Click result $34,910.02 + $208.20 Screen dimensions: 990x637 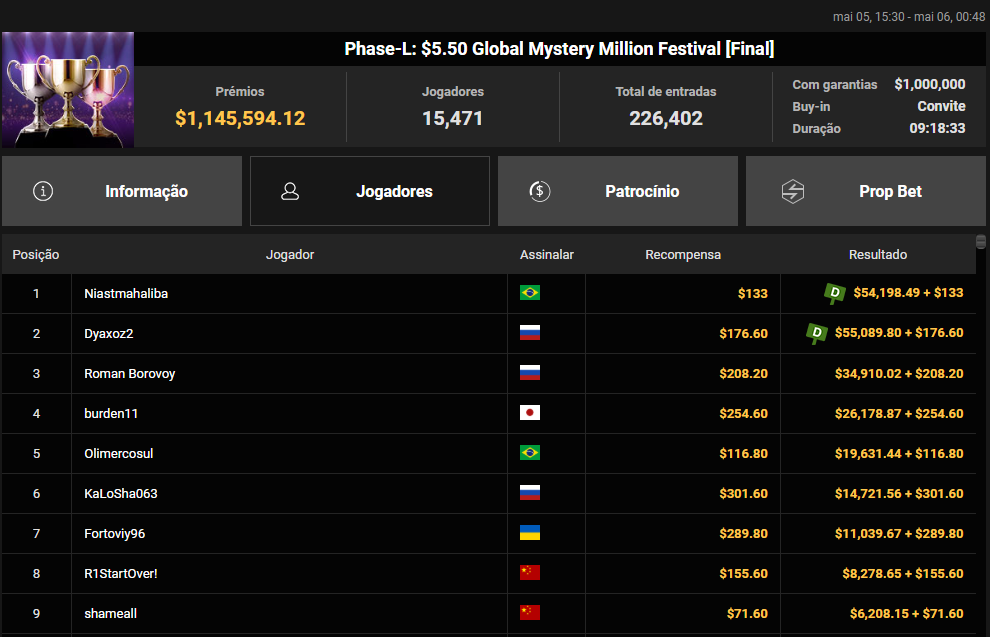tap(899, 373)
